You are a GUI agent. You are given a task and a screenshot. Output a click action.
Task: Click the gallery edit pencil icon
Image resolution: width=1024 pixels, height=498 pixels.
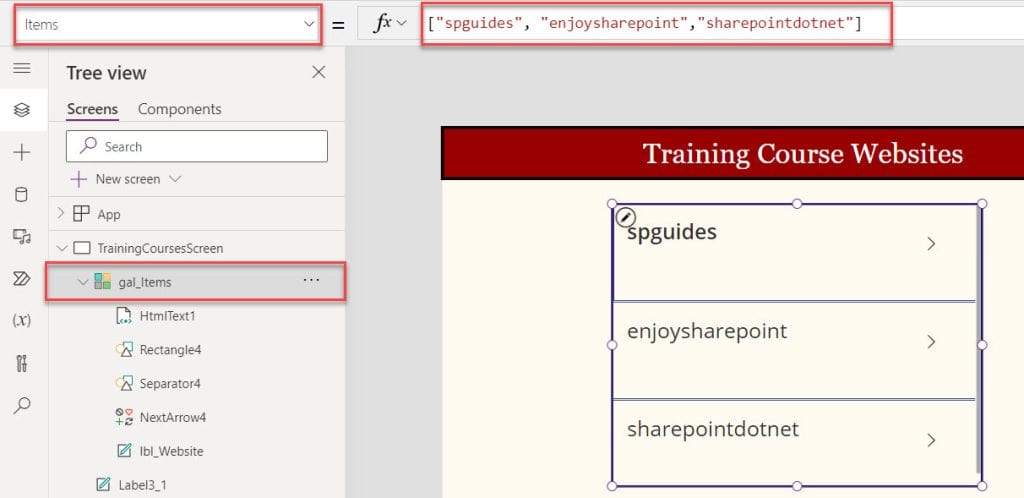click(626, 217)
